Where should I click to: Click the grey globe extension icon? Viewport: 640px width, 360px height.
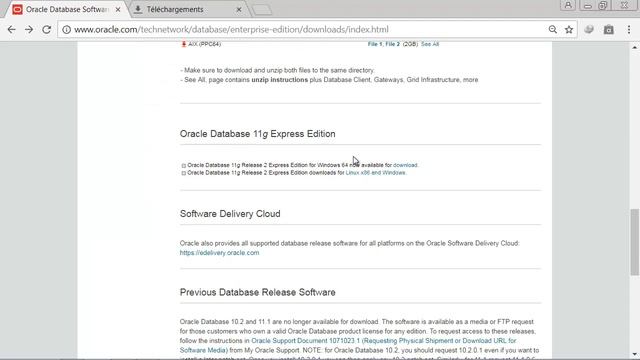589,29
